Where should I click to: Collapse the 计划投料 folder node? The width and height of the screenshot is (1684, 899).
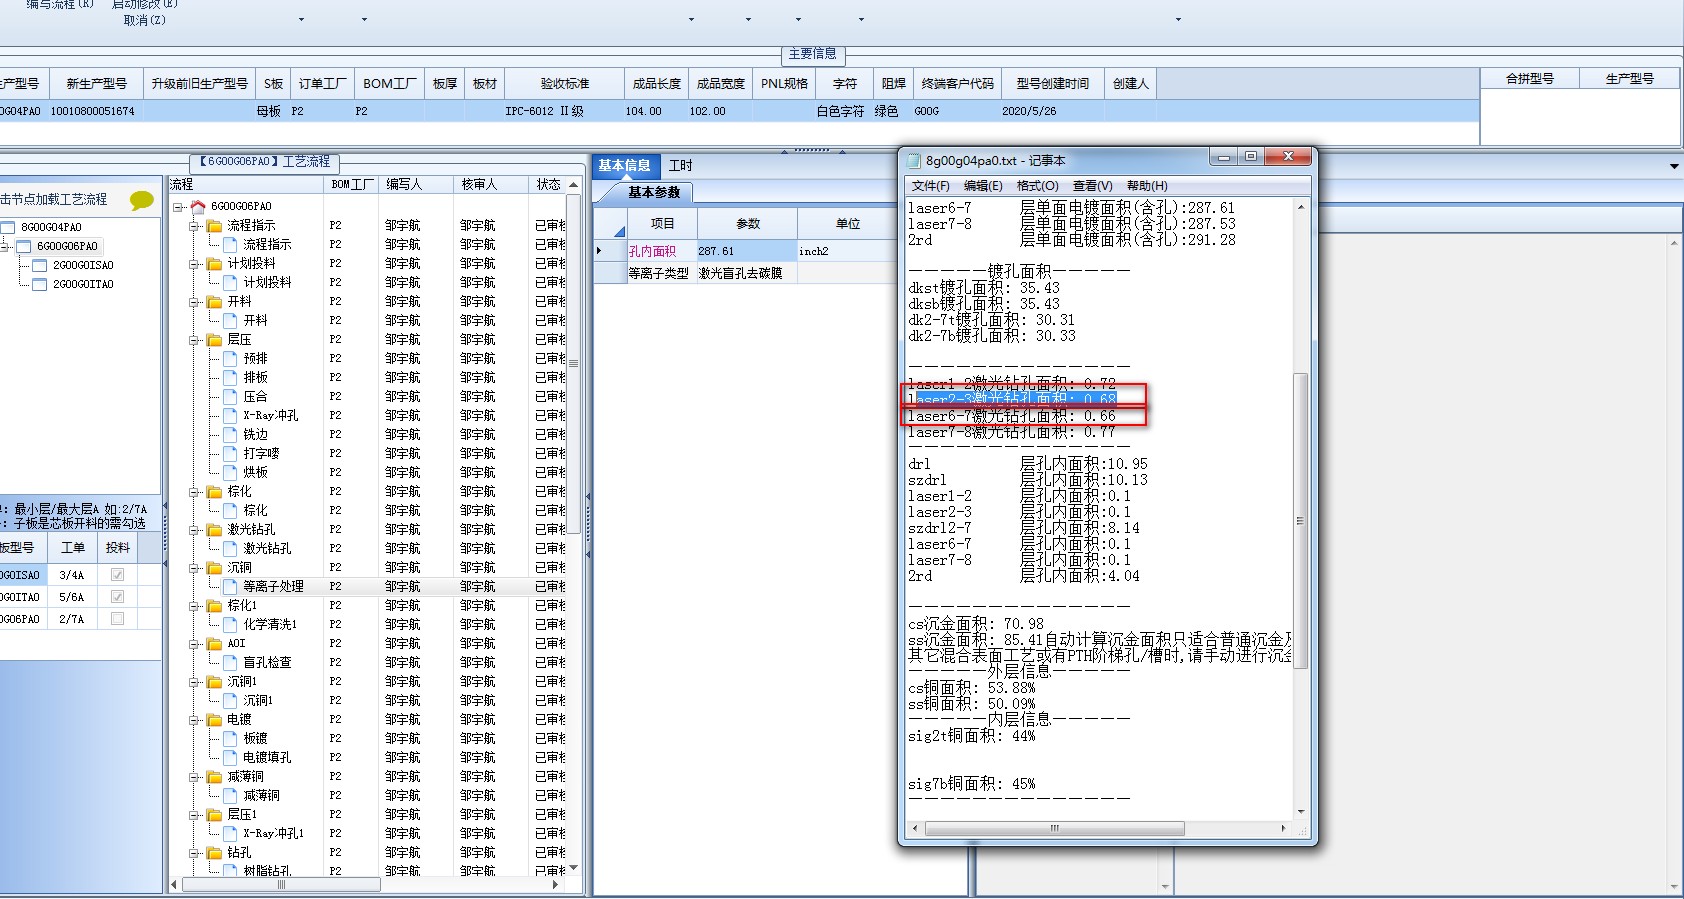(x=195, y=264)
